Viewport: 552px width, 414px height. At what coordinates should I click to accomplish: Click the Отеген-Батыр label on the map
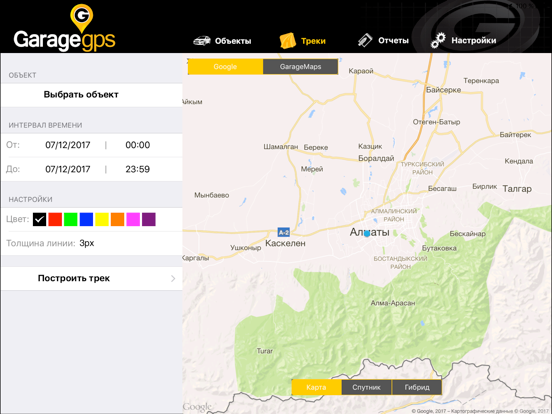[437, 122]
